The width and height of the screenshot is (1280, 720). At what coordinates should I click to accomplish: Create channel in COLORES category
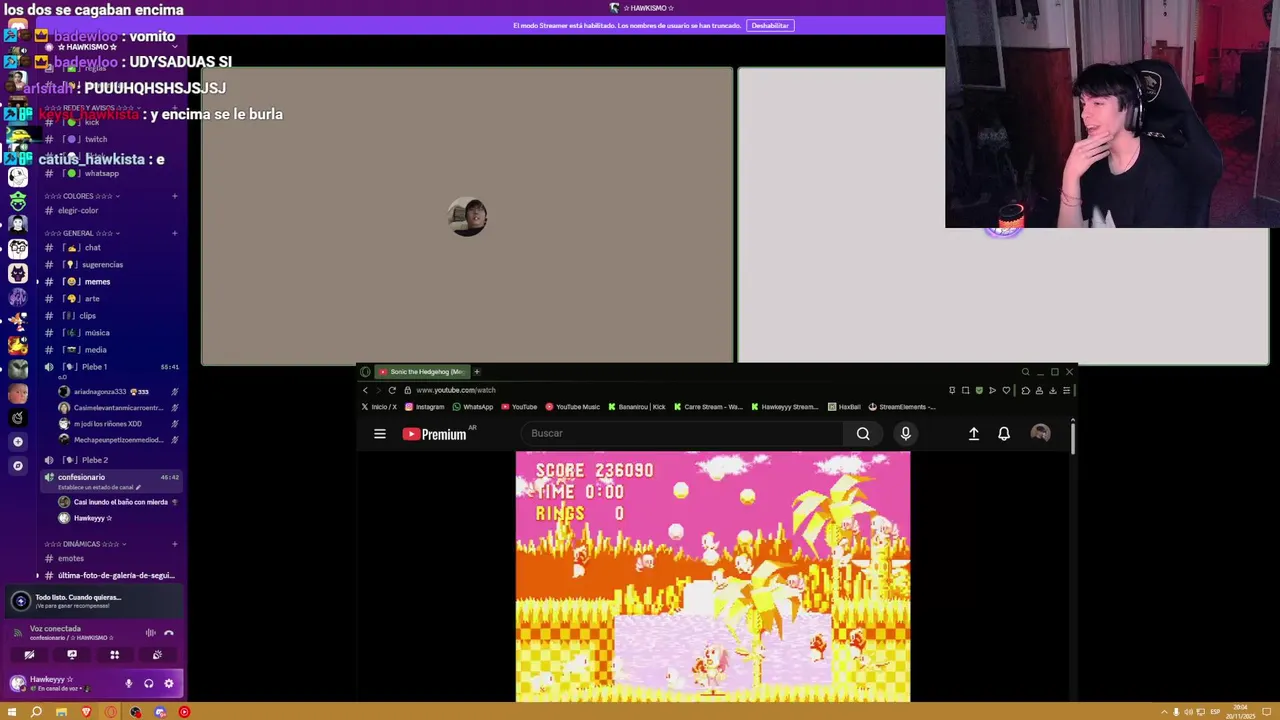[x=174, y=196]
